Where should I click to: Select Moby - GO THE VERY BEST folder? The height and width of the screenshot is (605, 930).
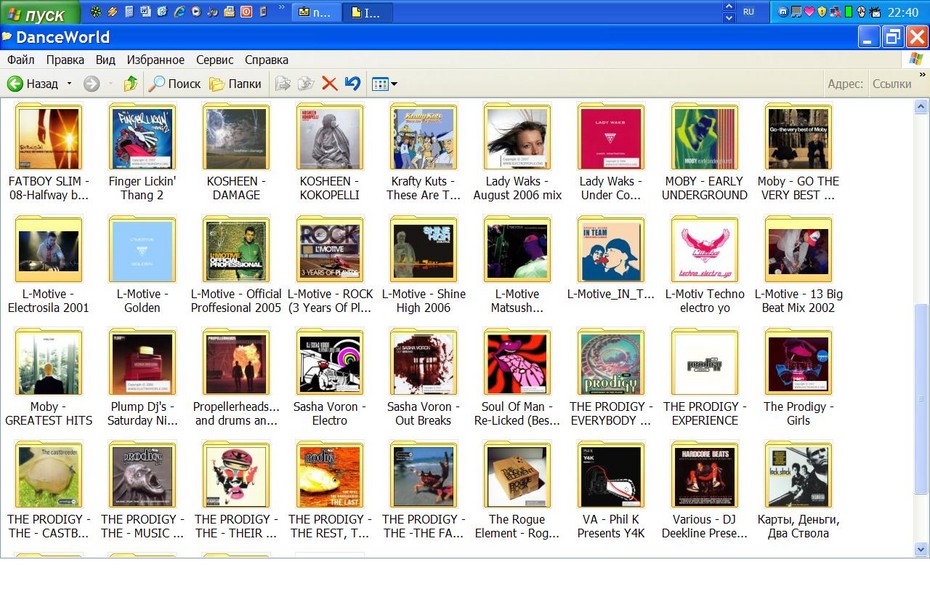[798, 153]
